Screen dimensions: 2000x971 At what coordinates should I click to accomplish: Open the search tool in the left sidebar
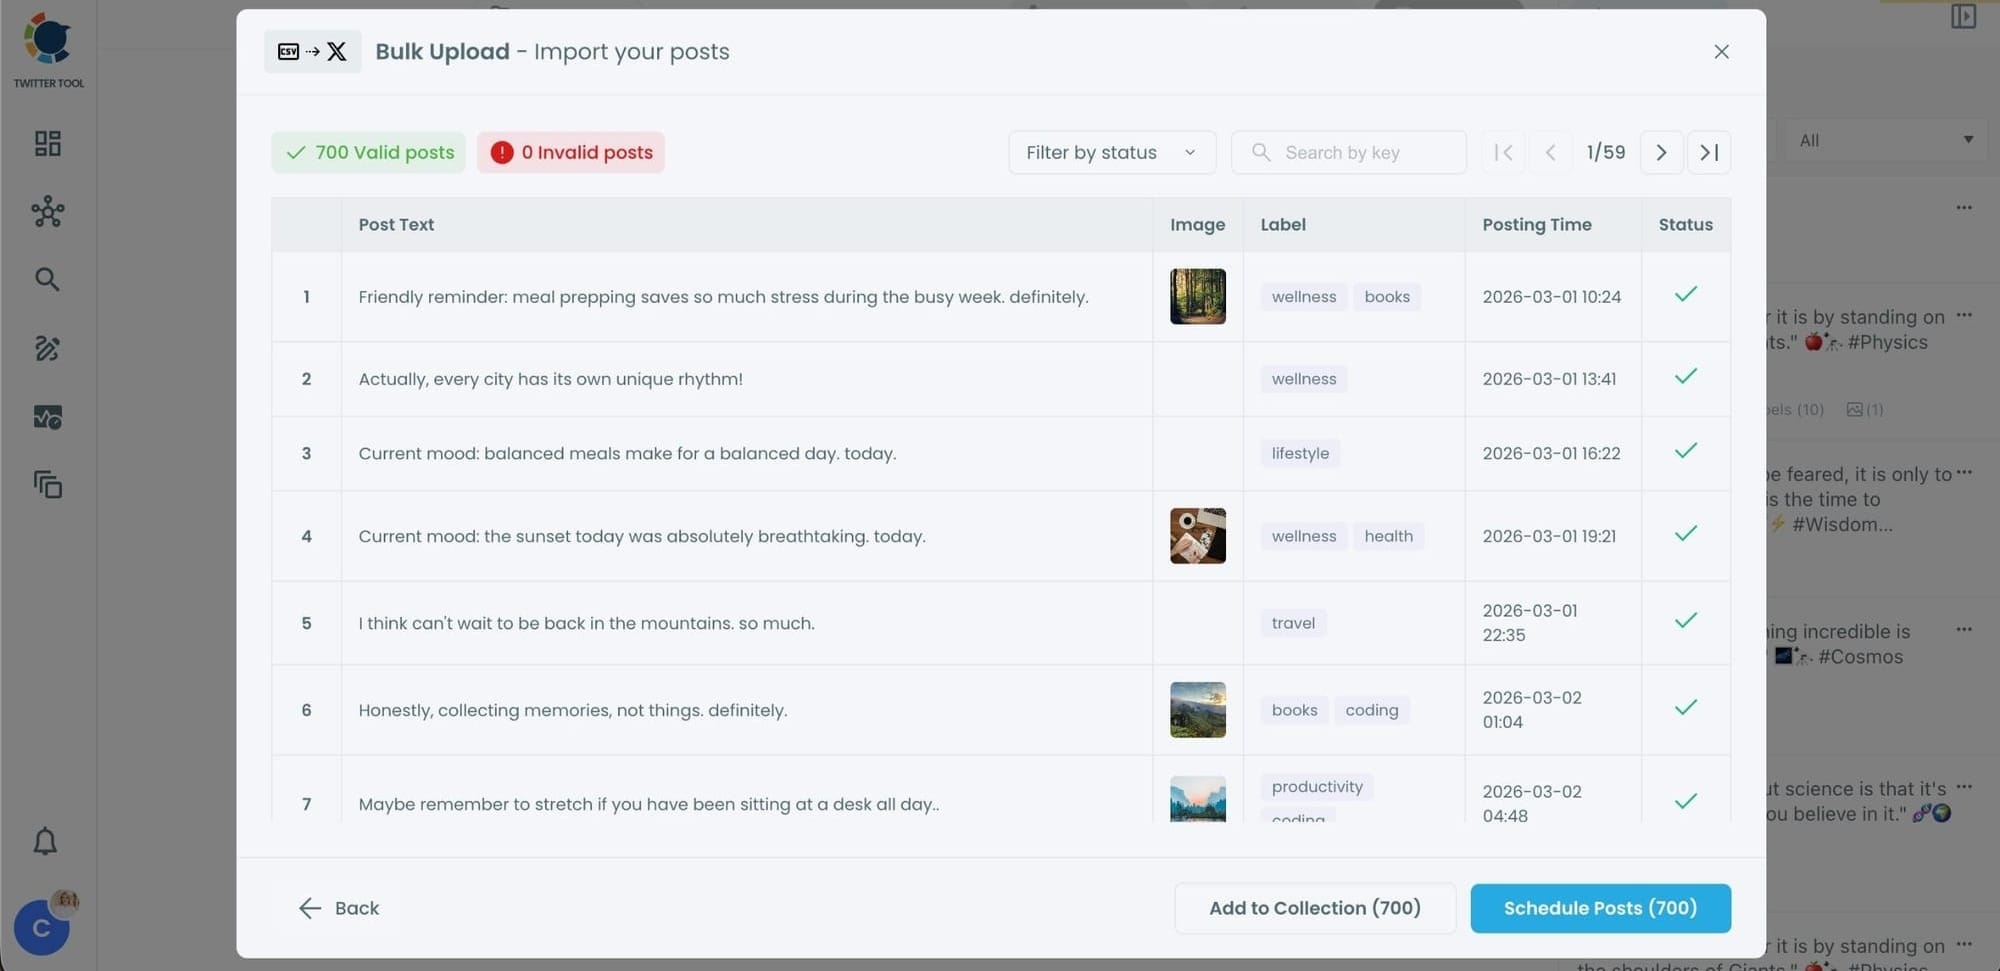click(x=46, y=279)
